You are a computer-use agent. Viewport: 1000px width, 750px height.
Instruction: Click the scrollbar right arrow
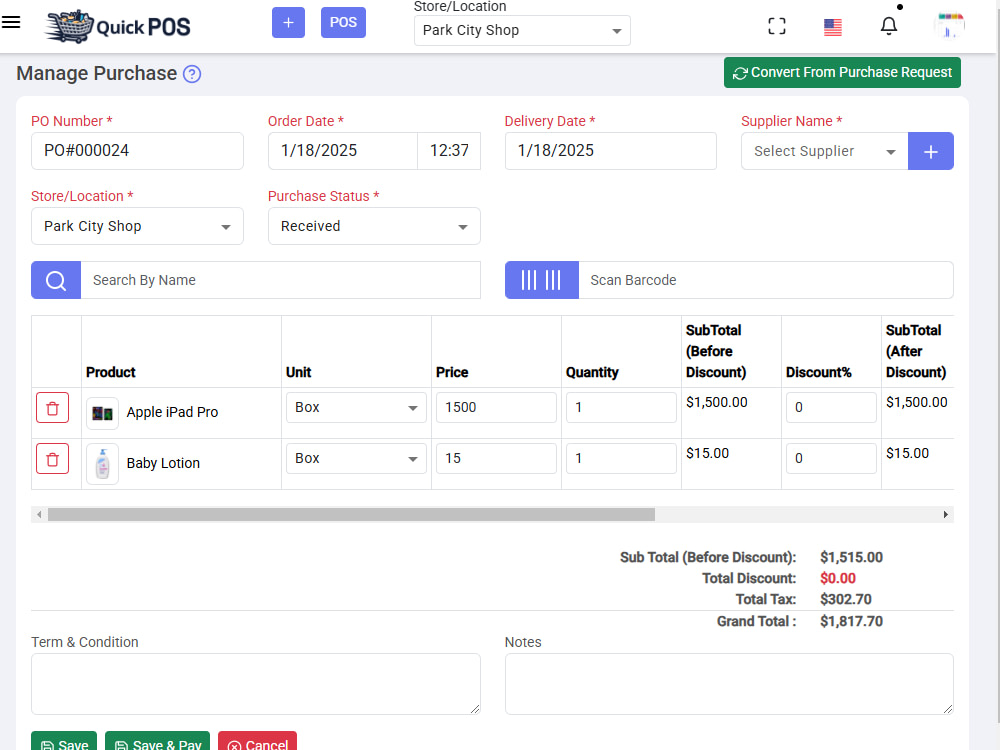click(946, 515)
